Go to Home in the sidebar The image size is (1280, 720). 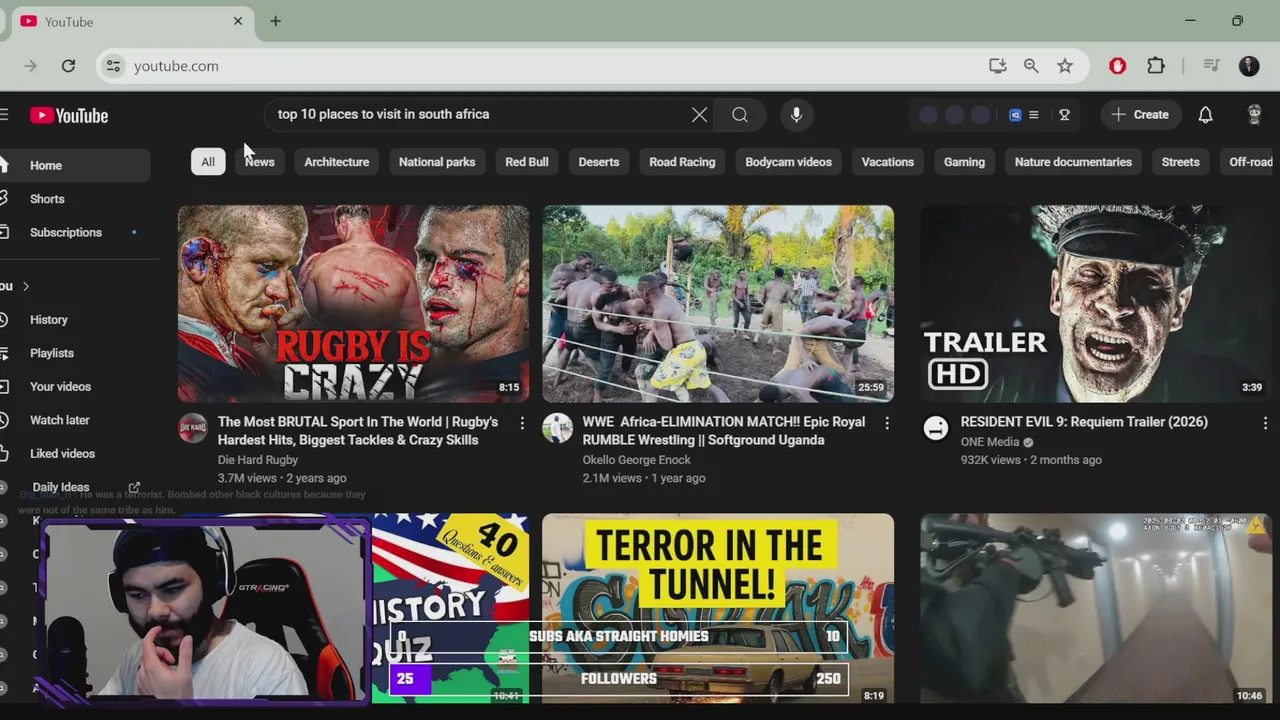[75, 166]
